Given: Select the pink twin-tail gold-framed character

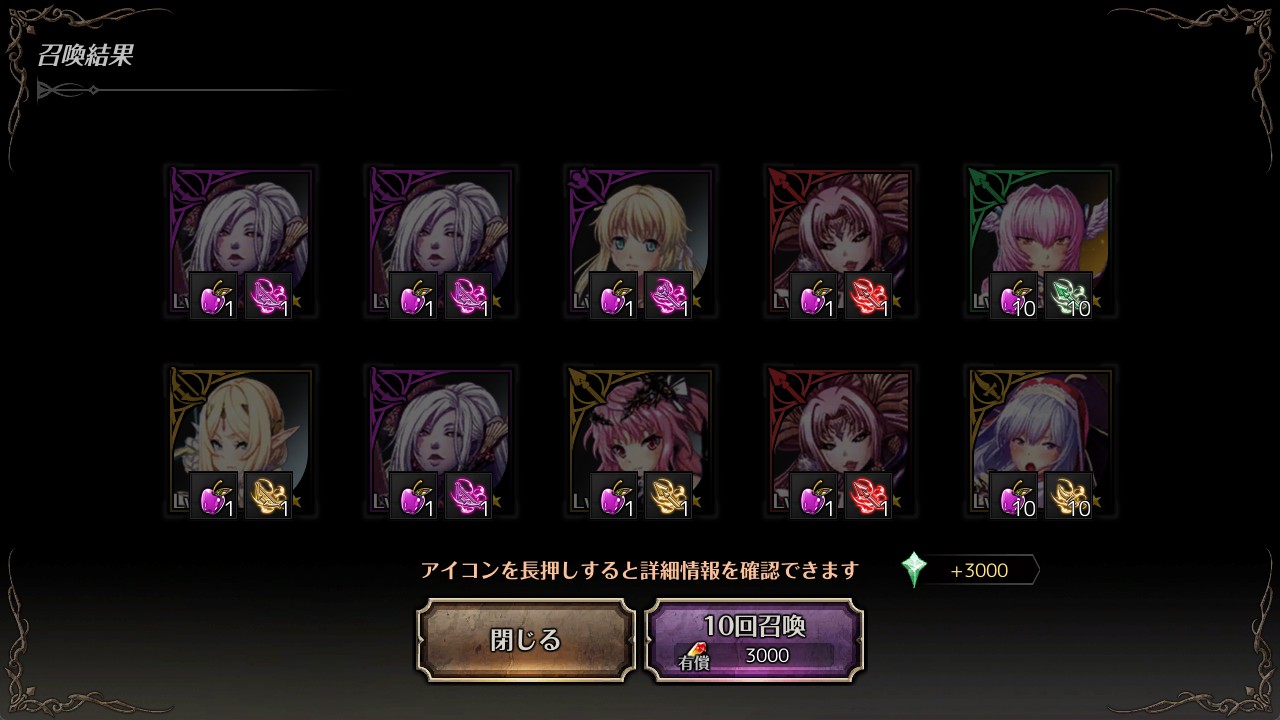Looking at the screenshot, I should [640, 442].
